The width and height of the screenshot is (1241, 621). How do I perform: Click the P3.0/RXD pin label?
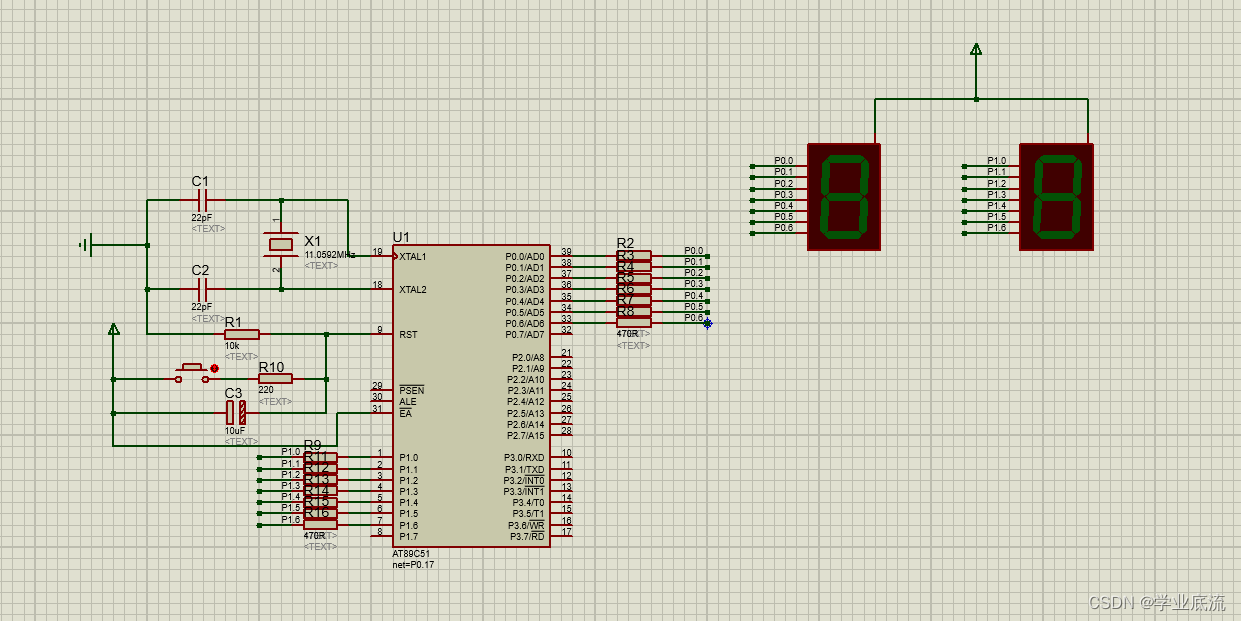[x=524, y=458]
